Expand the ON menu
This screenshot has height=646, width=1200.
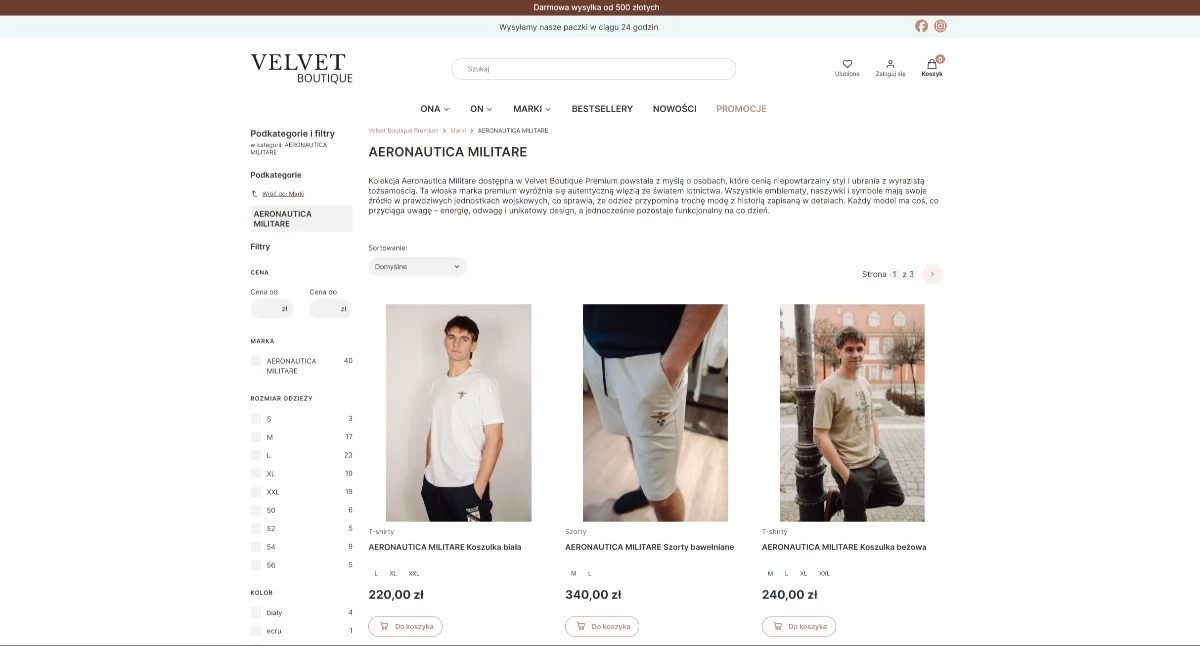click(481, 109)
